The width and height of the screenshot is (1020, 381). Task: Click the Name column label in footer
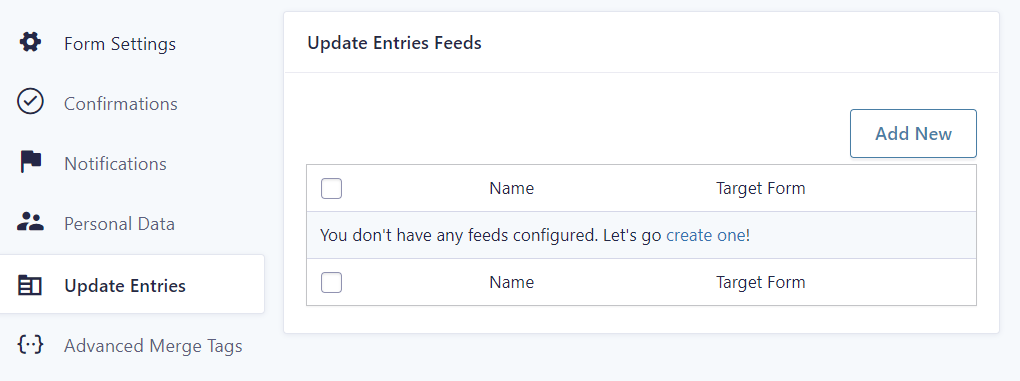click(x=511, y=282)
